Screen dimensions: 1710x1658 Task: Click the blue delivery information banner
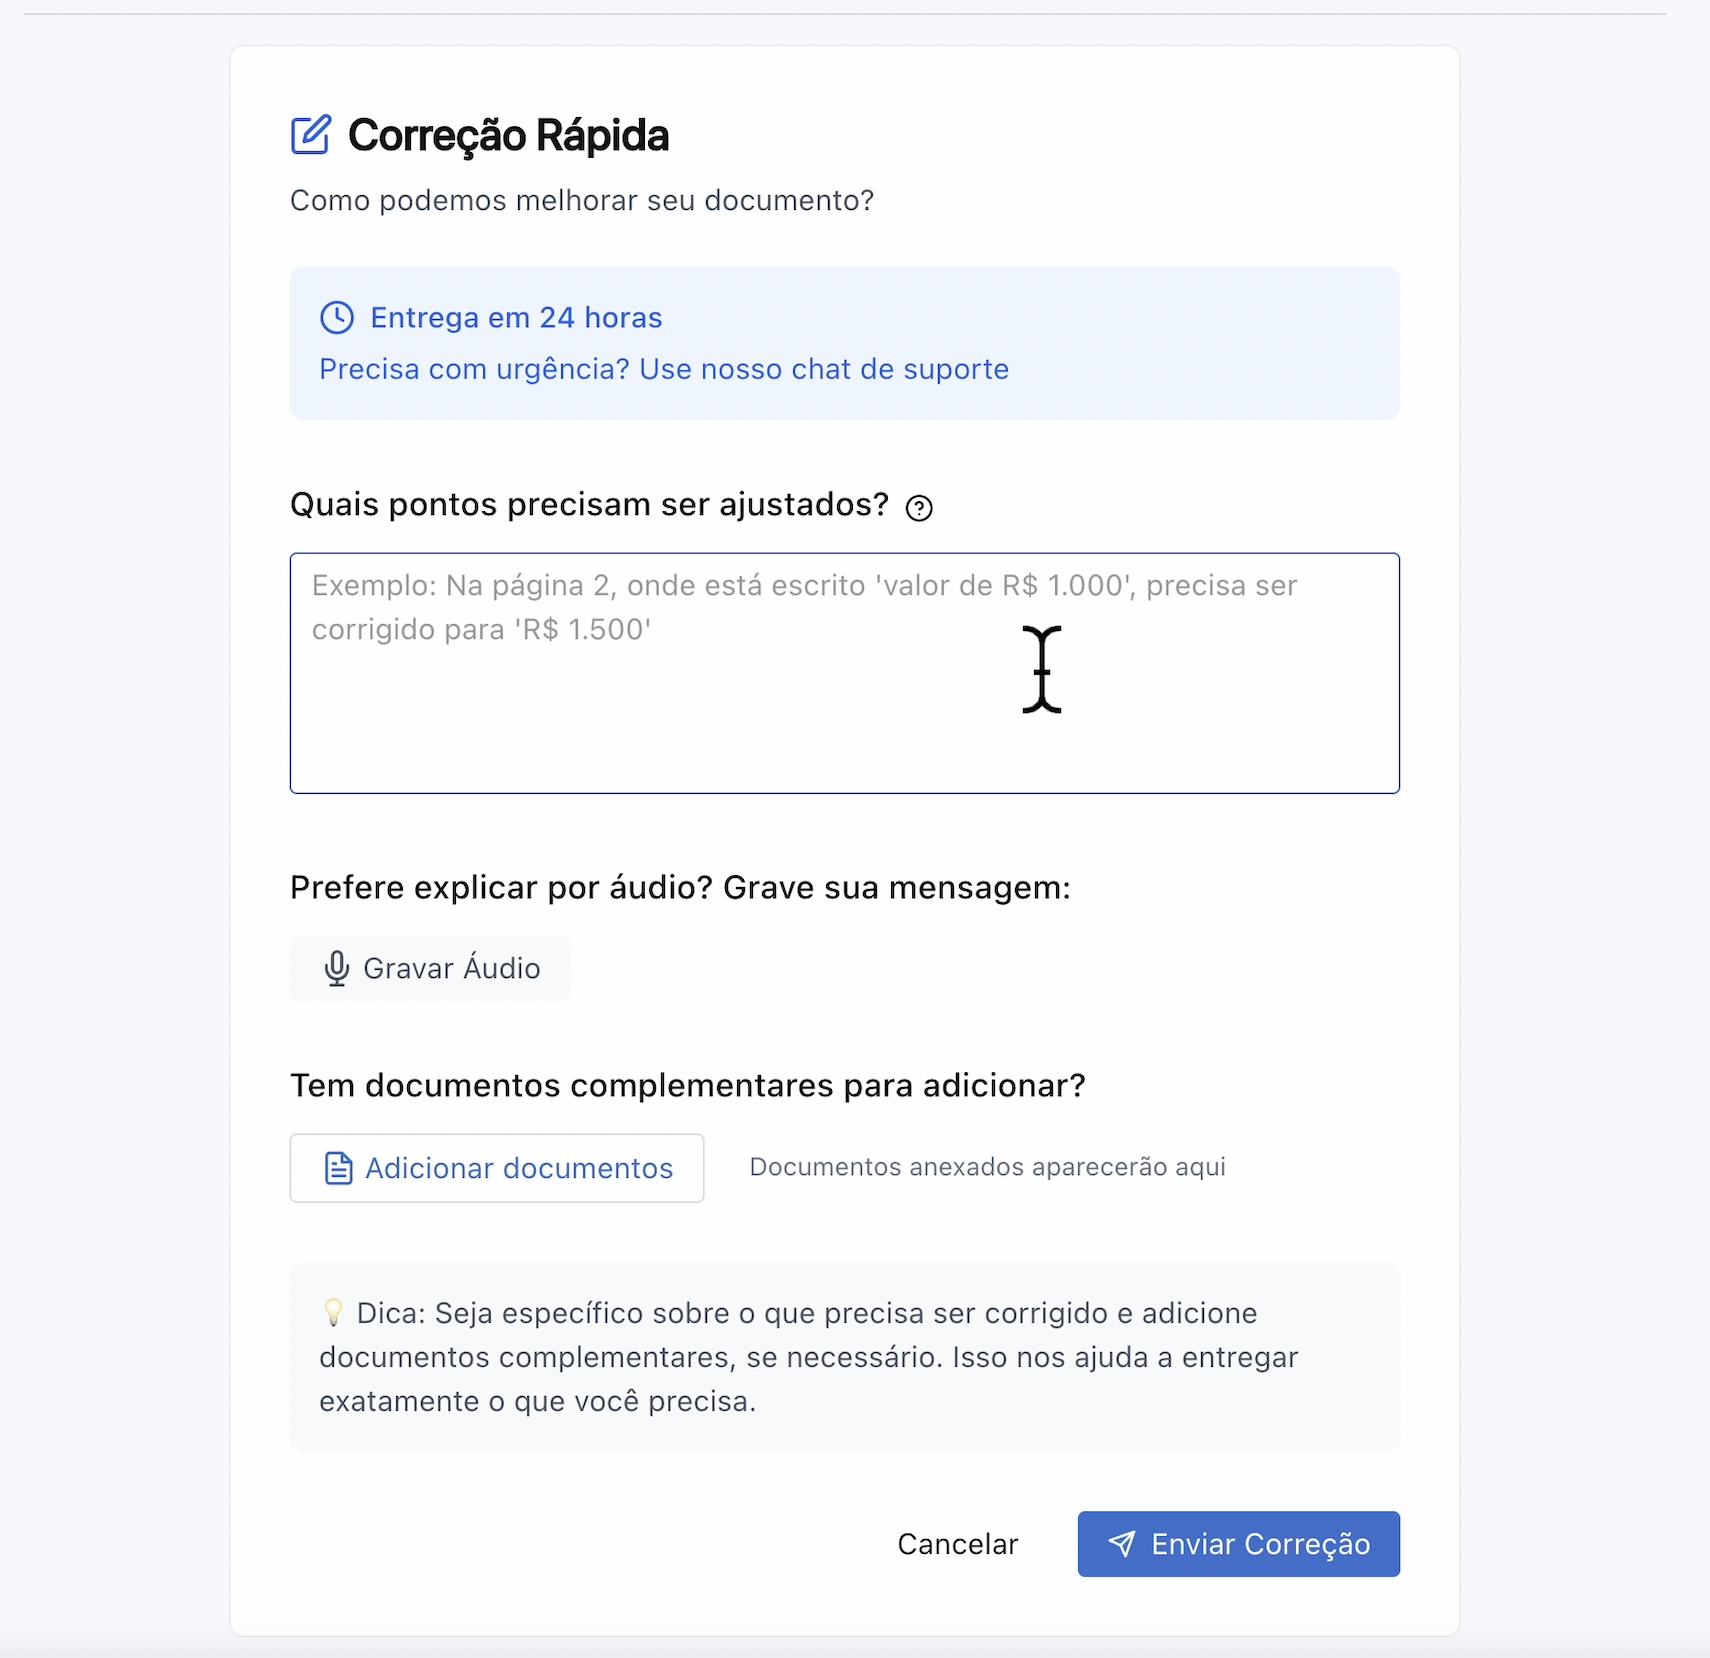[x=844, y=342]
